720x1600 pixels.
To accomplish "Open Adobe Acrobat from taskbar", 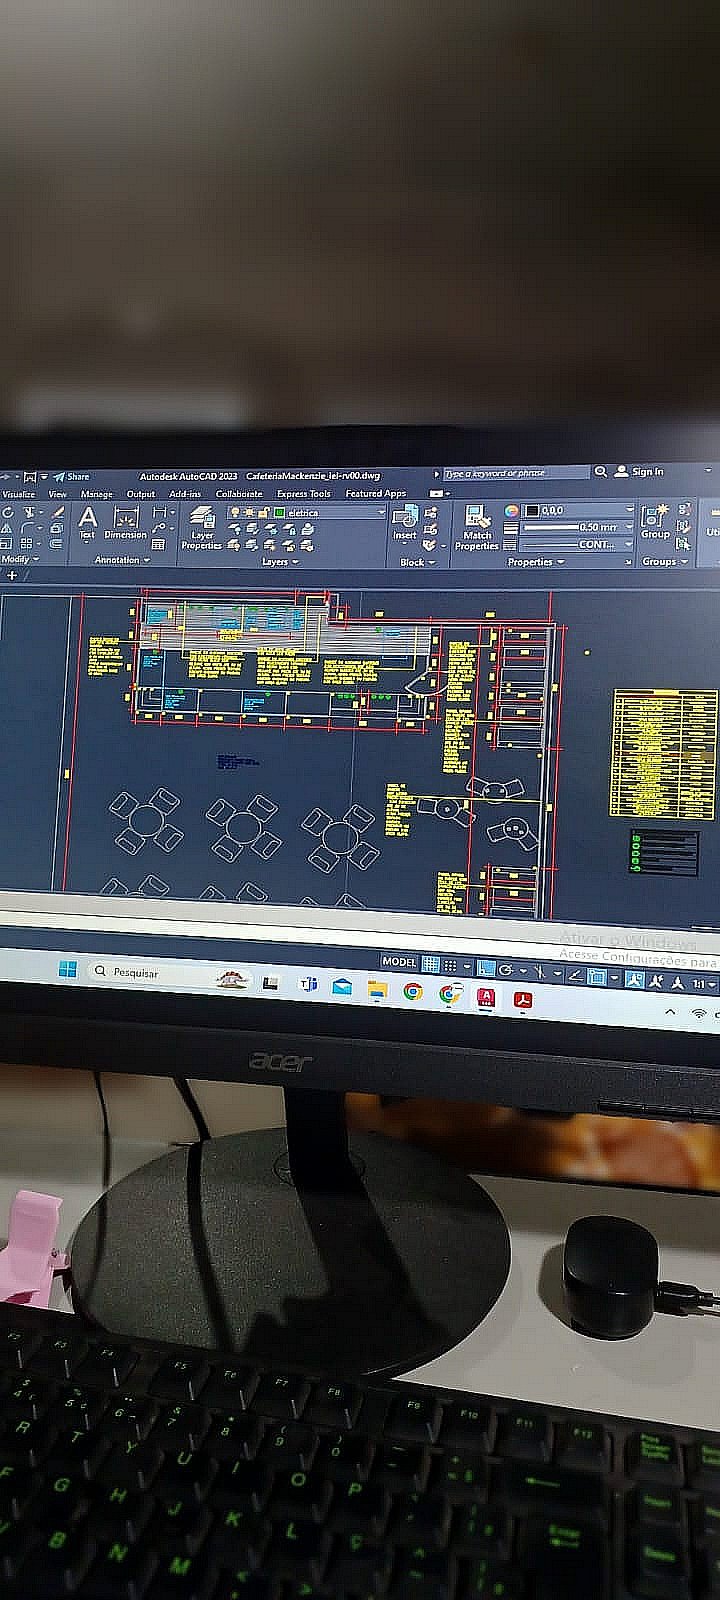I will 522,999.
